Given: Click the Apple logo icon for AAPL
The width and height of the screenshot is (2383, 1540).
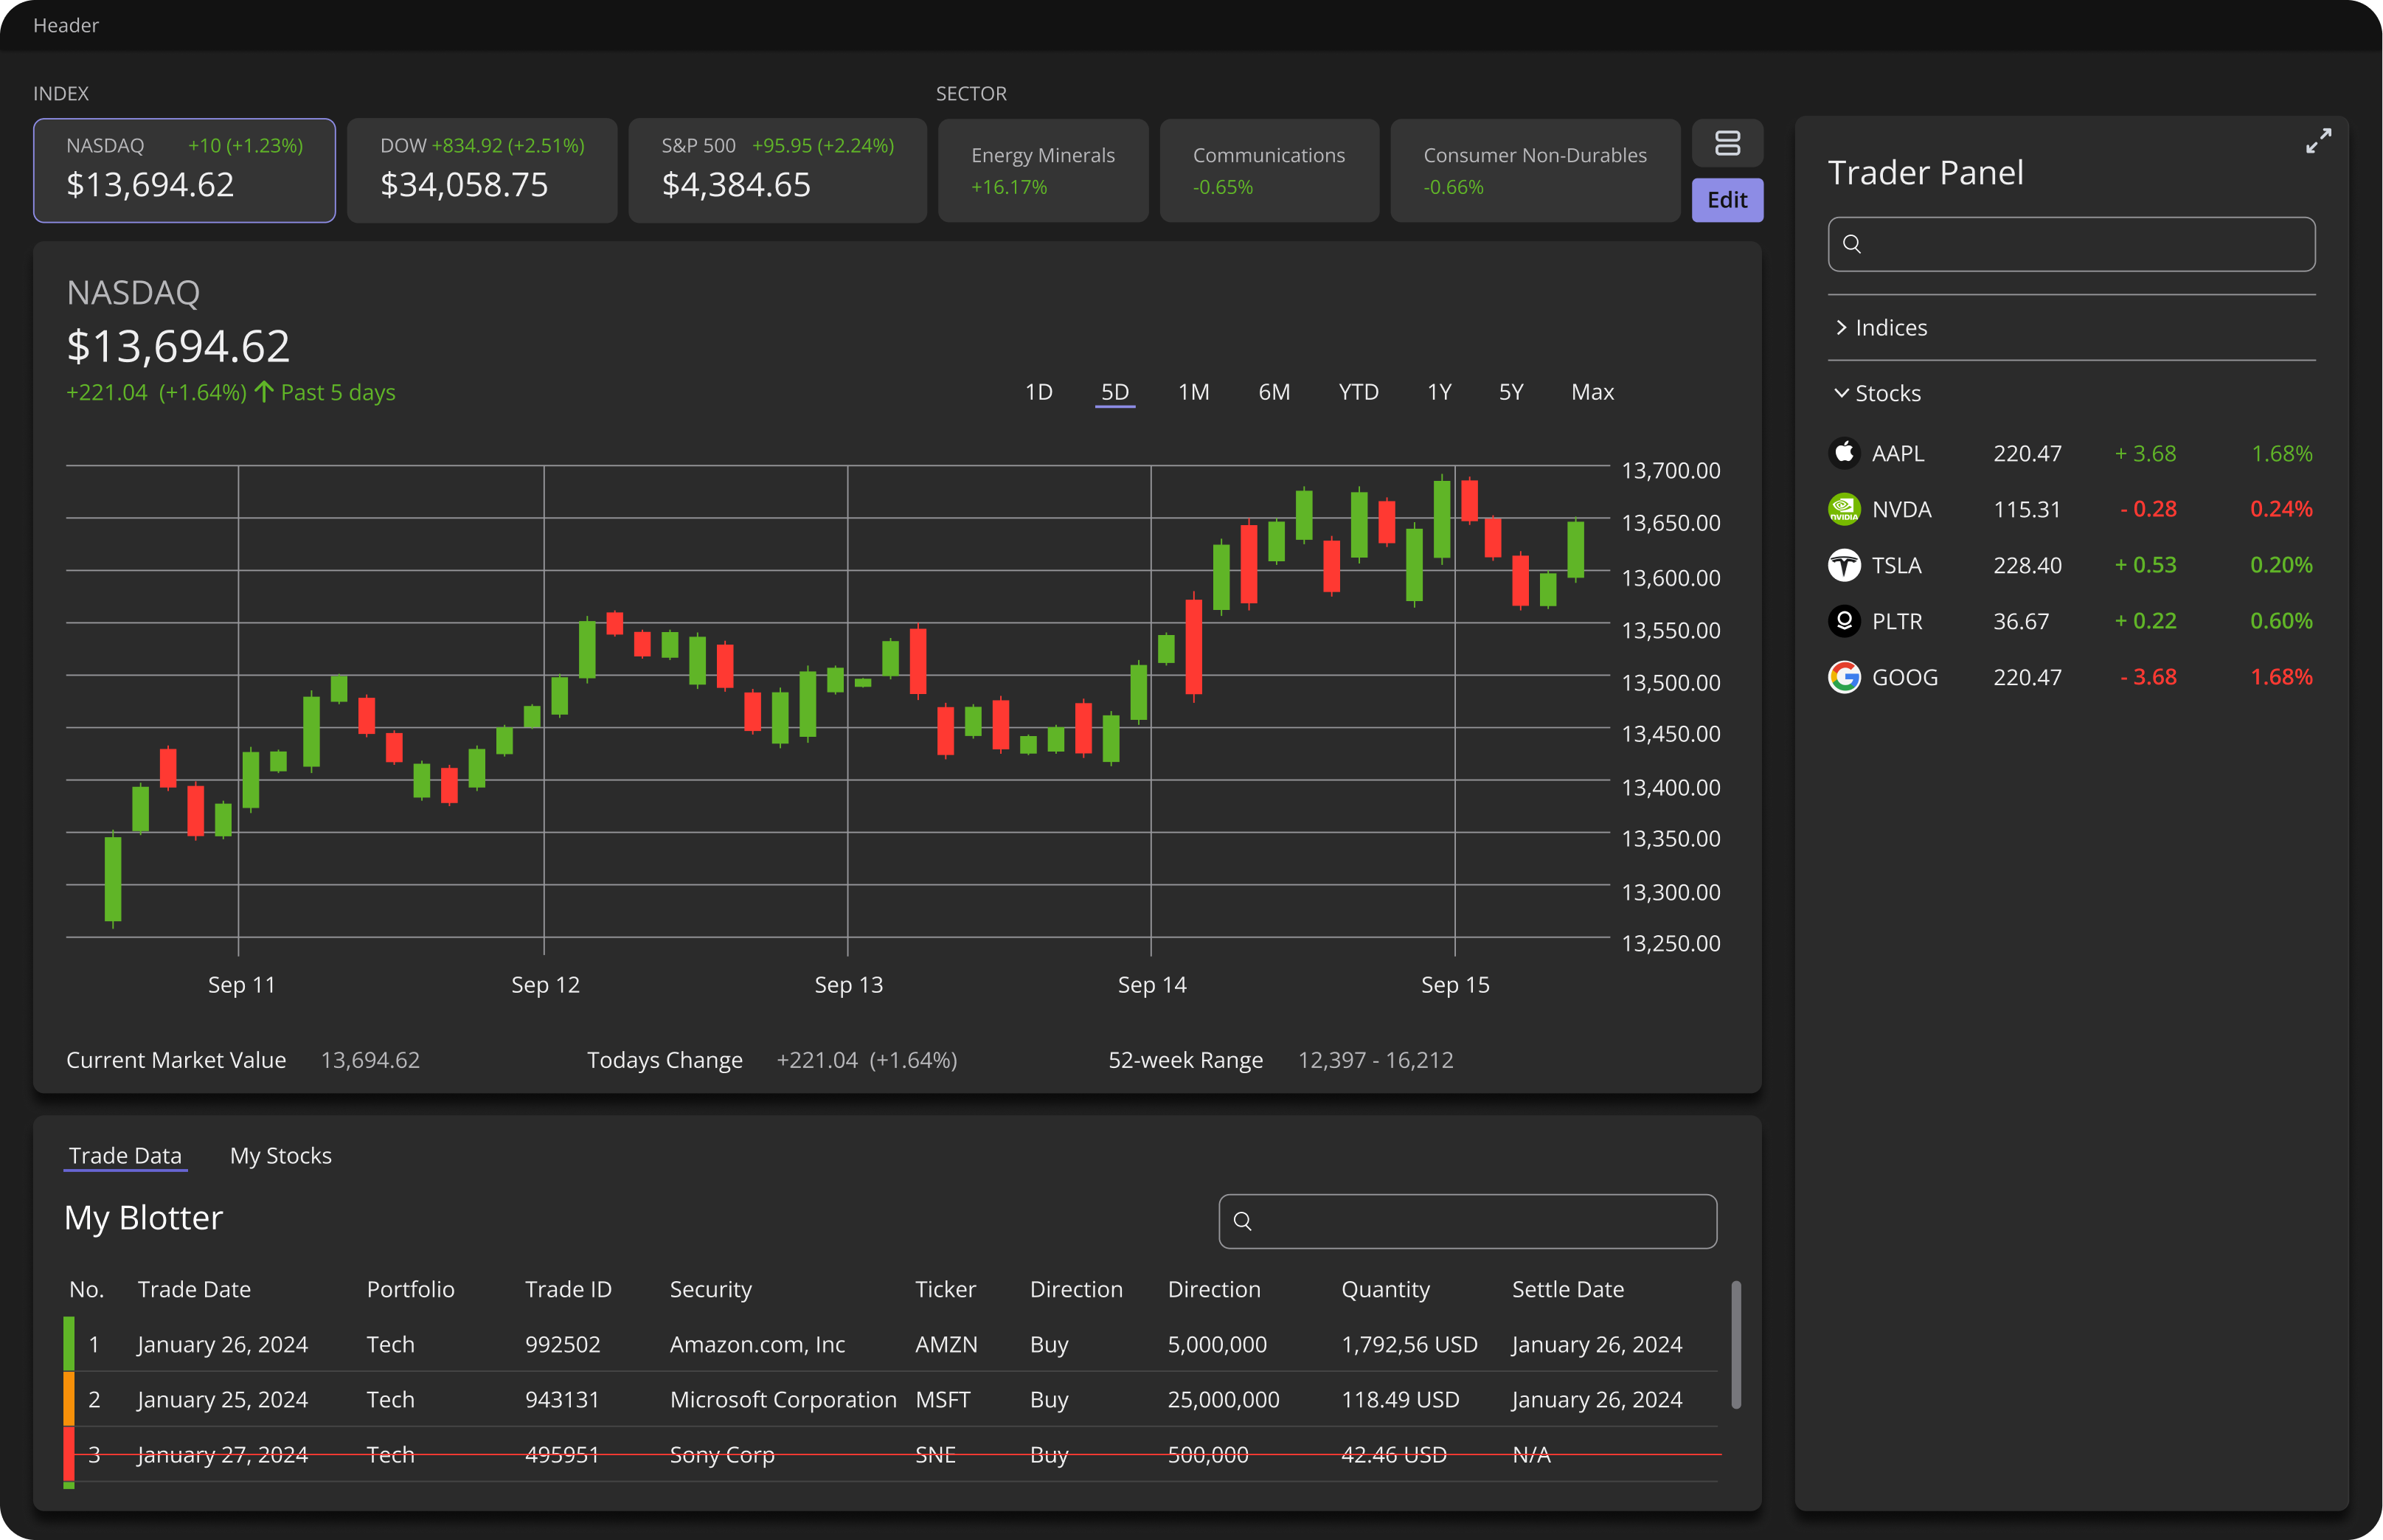Looking at the screenshot, I should pyautogui.click(x=1844, y=453).
